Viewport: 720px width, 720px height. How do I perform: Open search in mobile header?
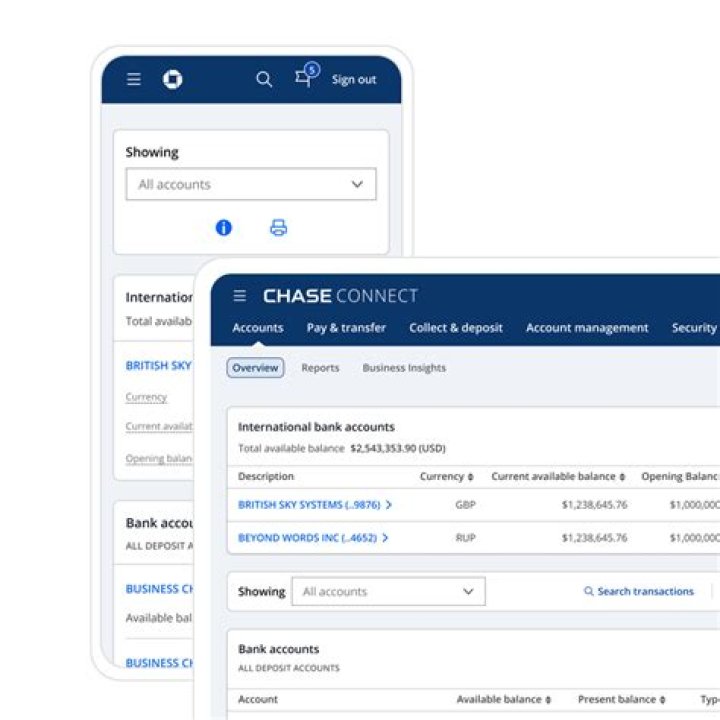coord(264,80)
